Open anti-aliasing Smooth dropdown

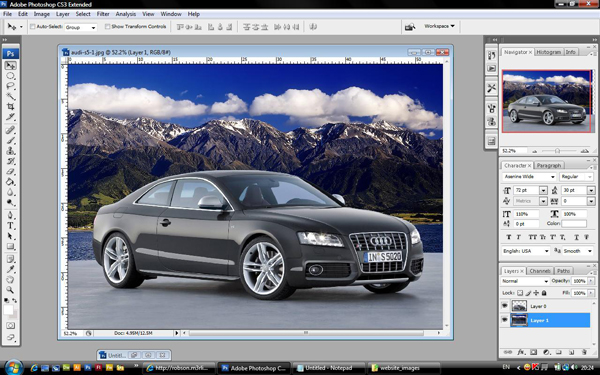click(x=578, y=251)
